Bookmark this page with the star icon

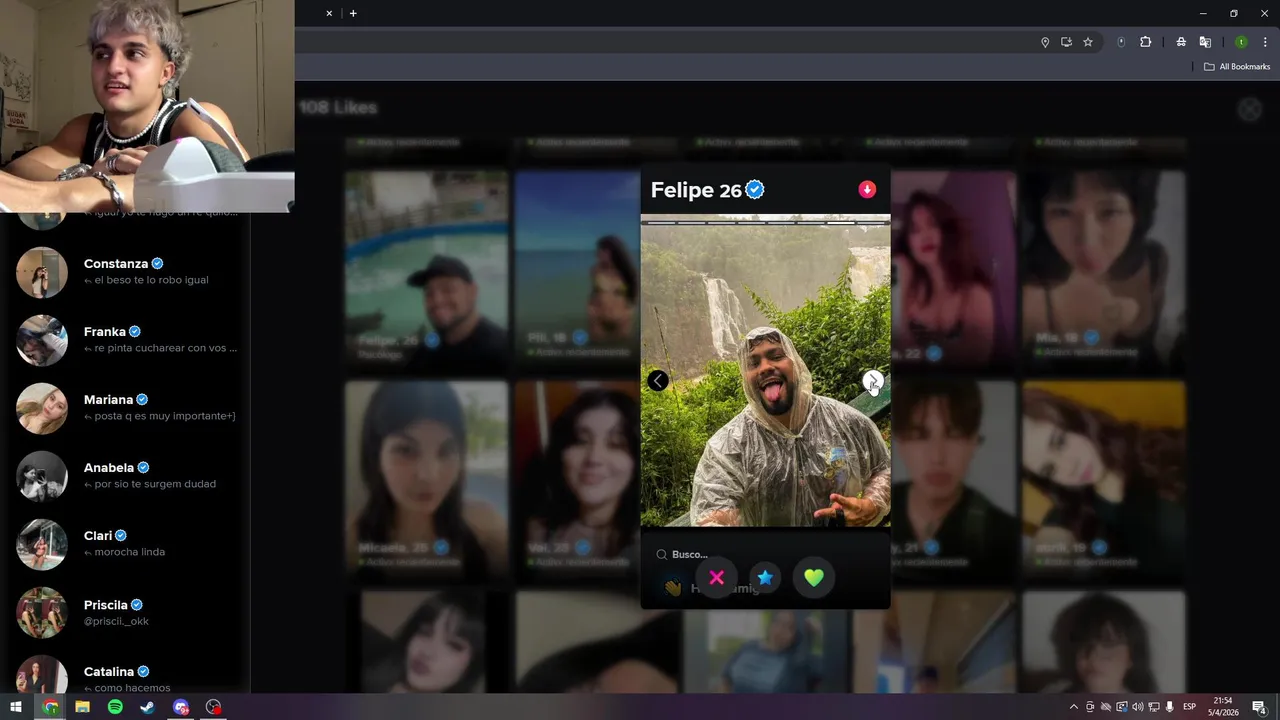[x=1088, y=42]
